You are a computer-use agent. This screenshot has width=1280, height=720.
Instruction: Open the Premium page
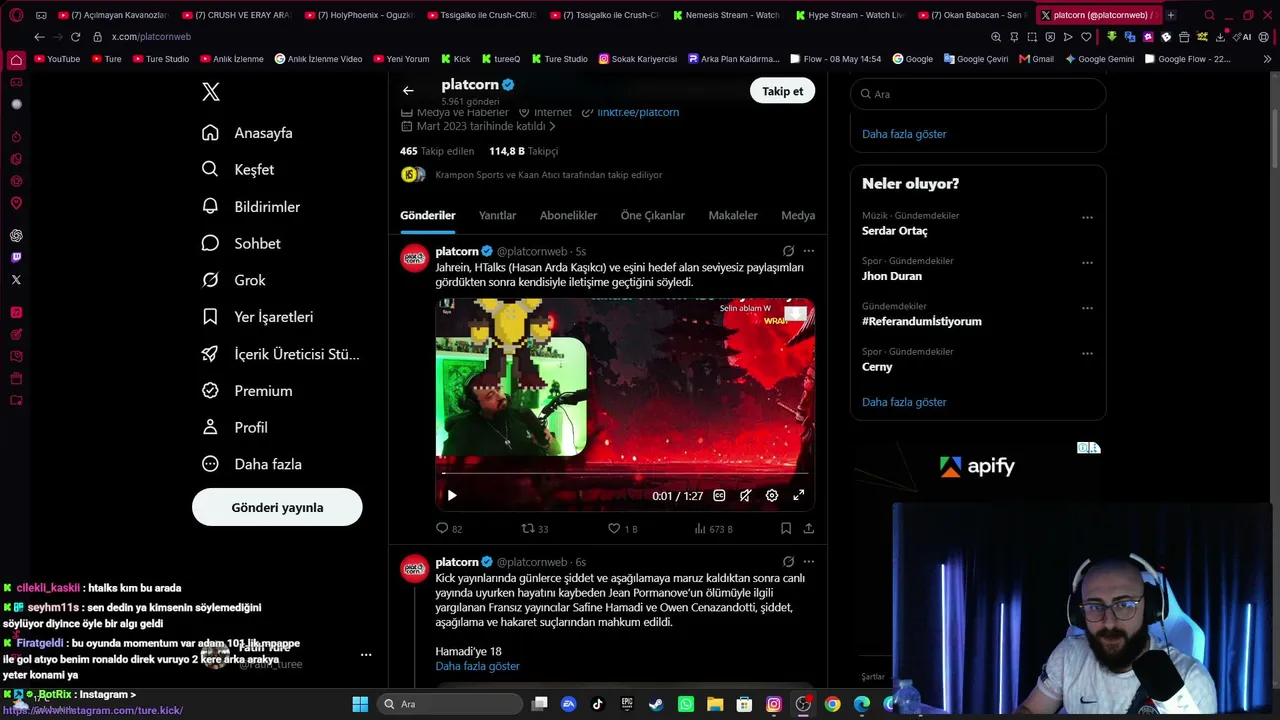[x=248, y=391]
